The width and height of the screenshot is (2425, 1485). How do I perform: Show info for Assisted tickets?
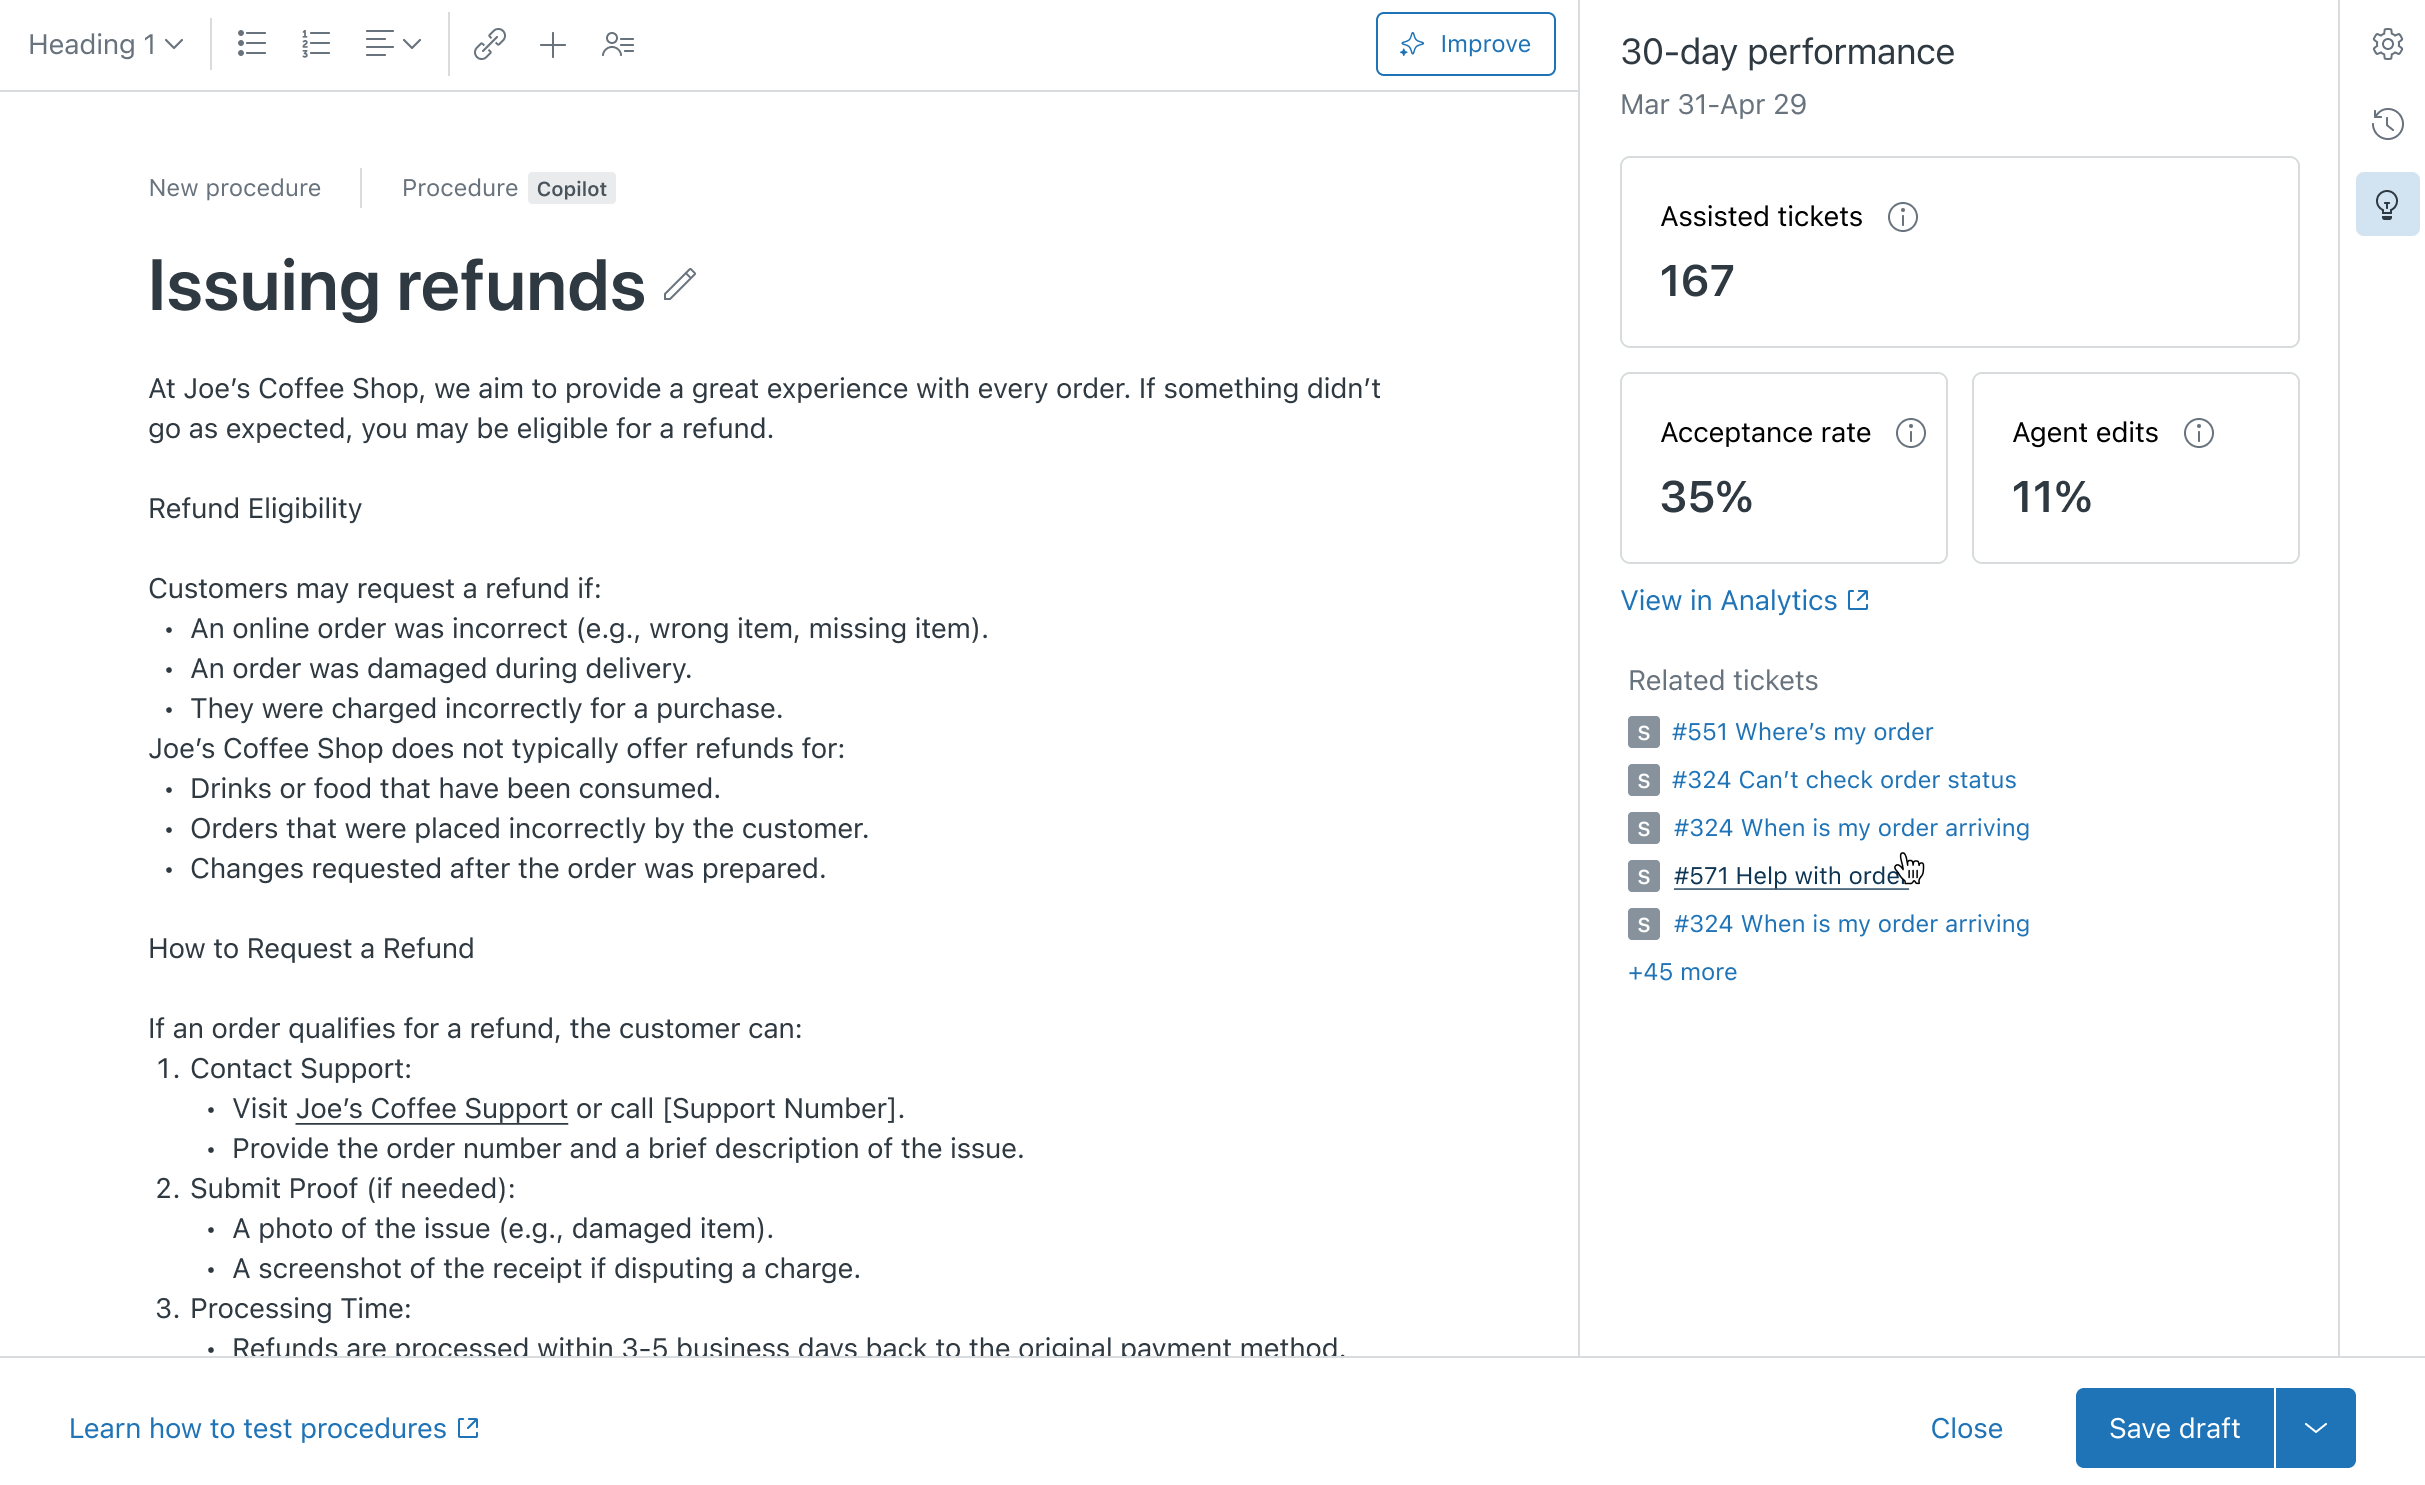tap(1902, 217)
